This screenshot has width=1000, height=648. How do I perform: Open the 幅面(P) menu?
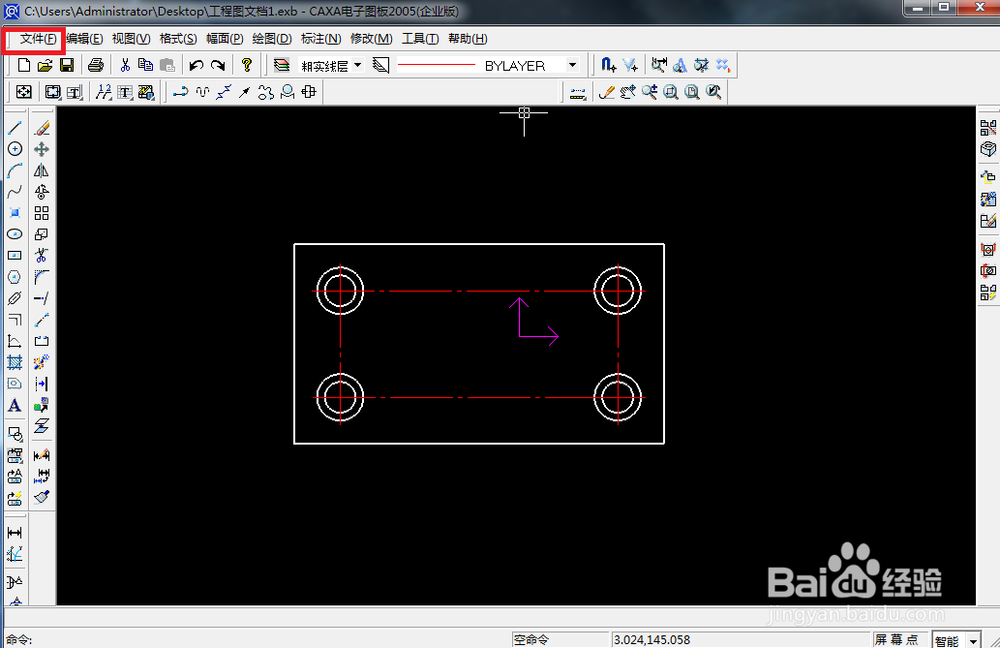click(x=224, y=39)
